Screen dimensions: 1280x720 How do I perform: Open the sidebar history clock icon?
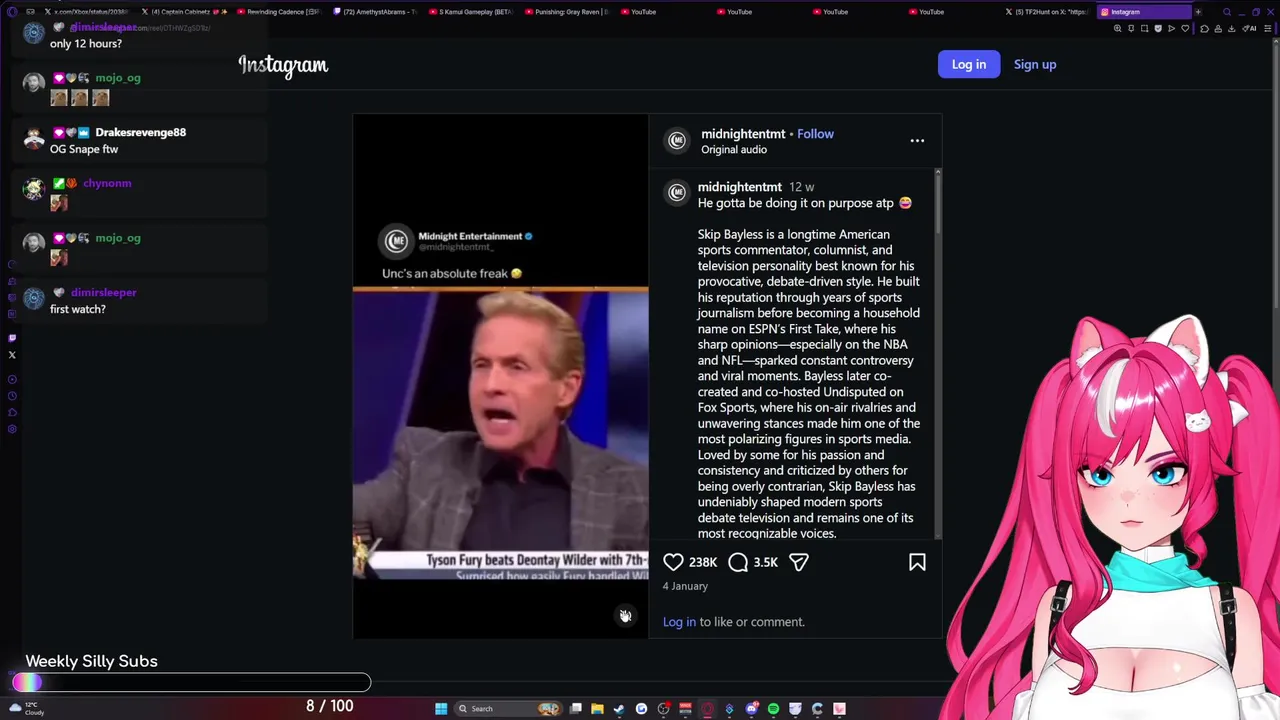[12, 396]
